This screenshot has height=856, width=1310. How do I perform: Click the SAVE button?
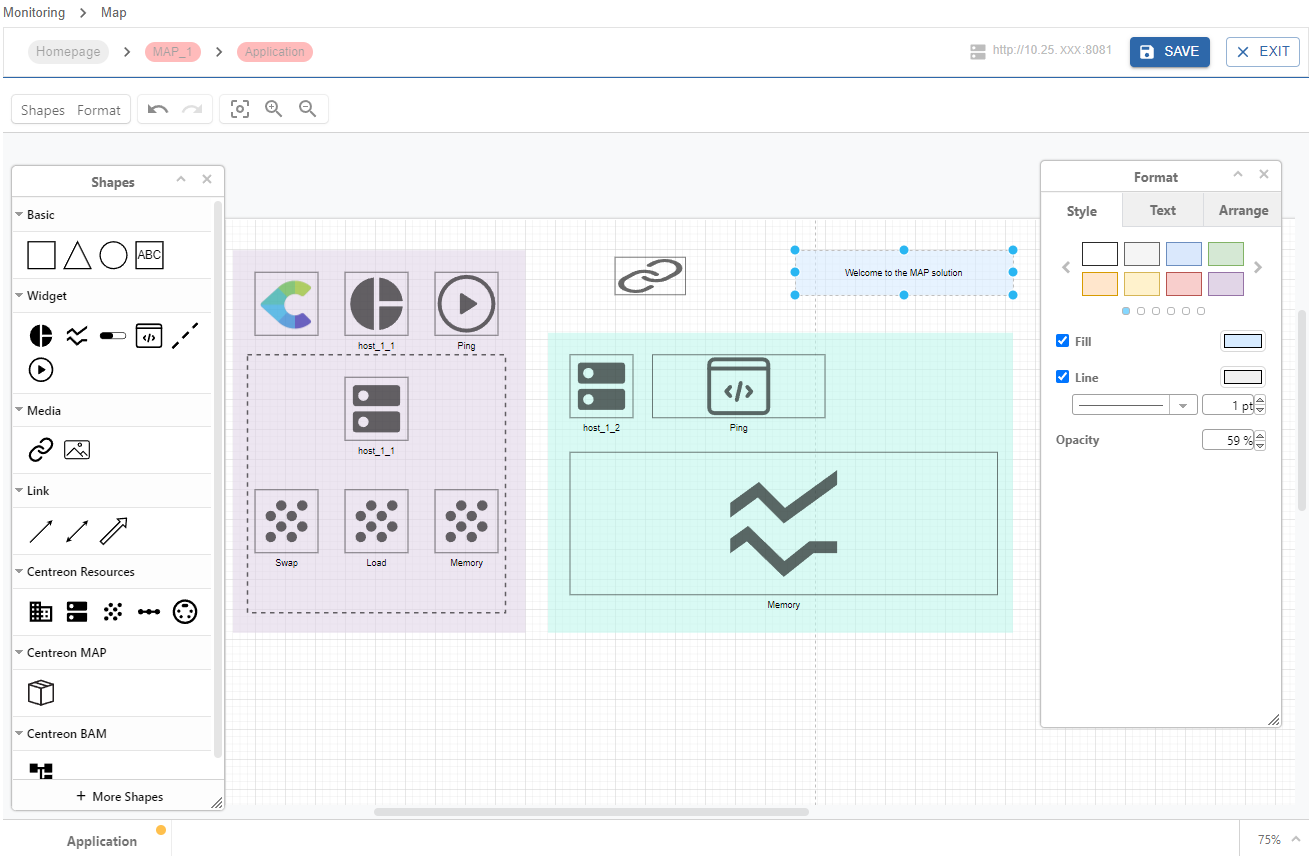(x=1169, y=52)
